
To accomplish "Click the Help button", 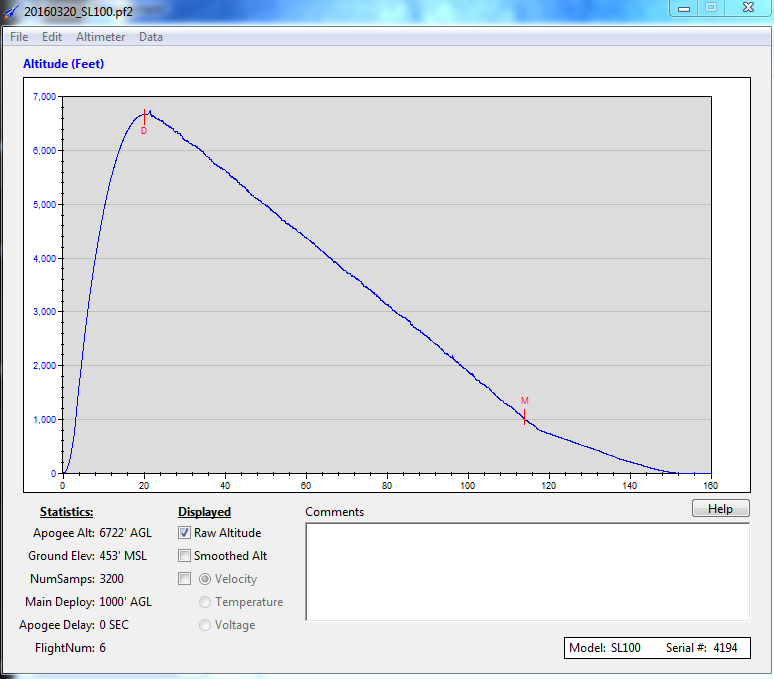I will click(x=721, y=509).
